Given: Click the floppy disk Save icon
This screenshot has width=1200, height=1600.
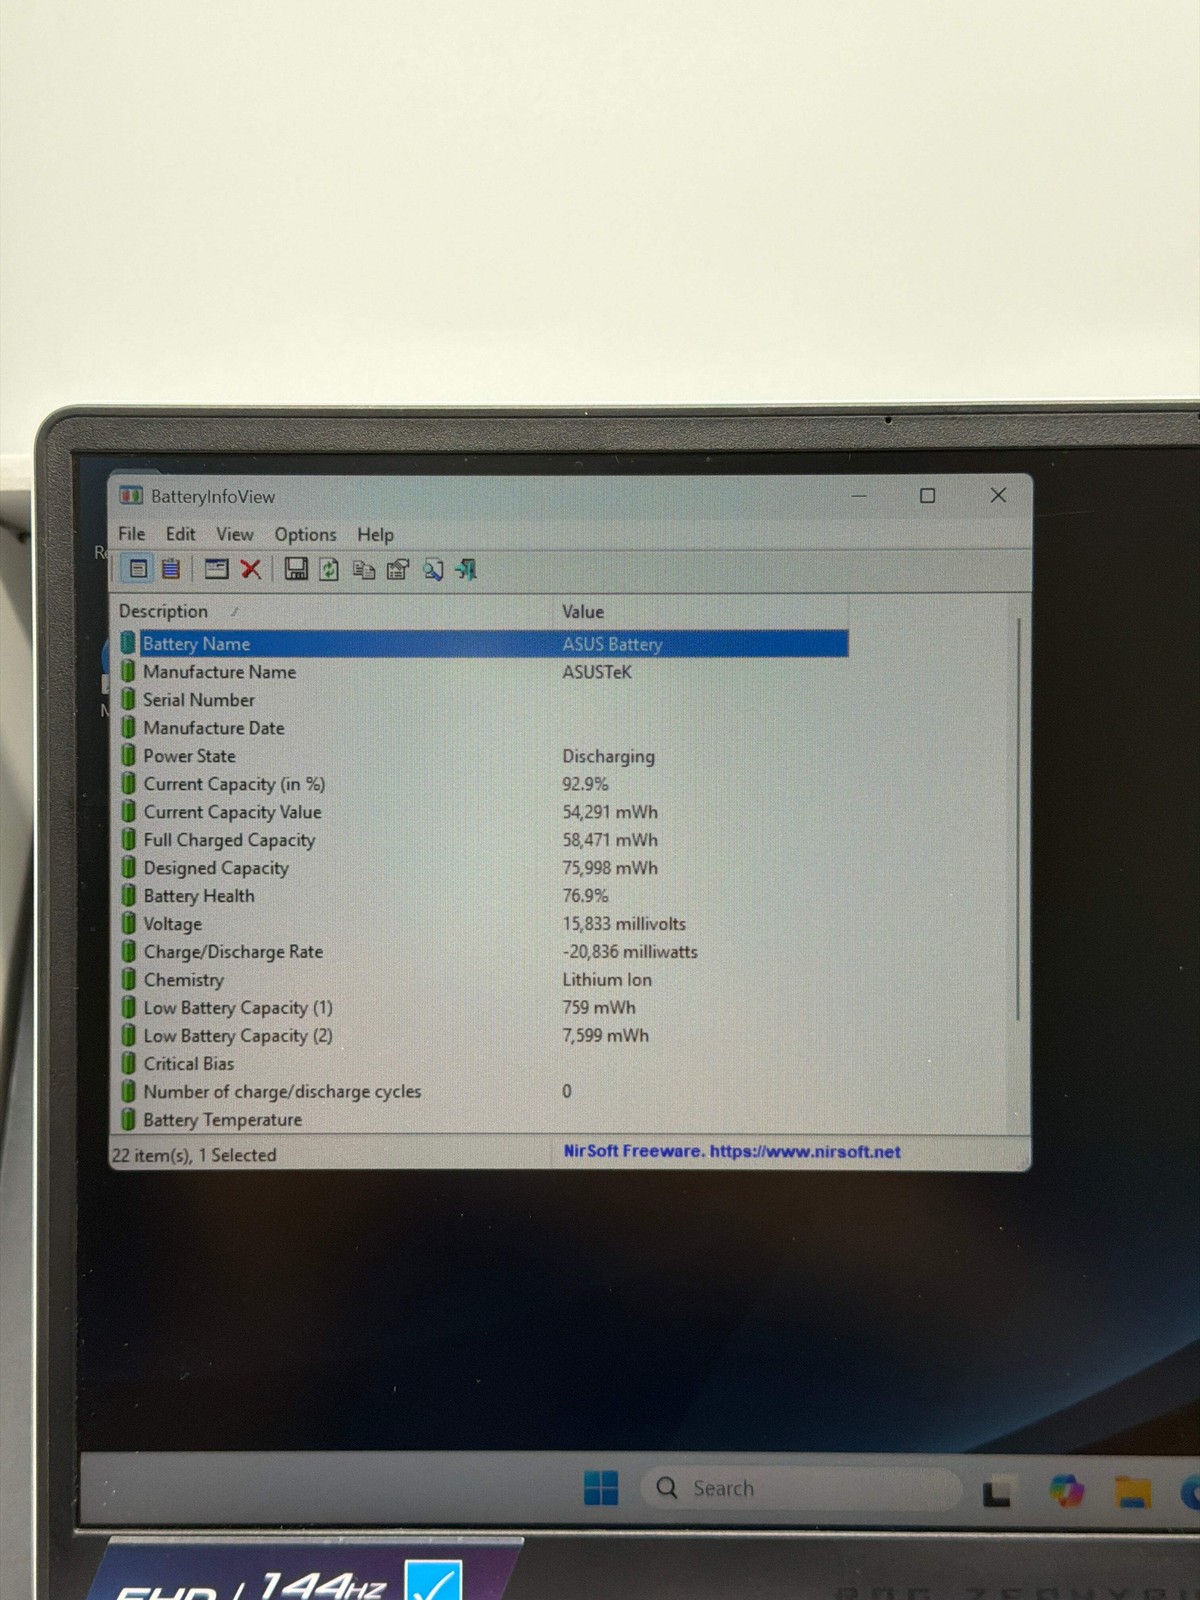Looking at the screenshot, I should [x=296, y=569].
